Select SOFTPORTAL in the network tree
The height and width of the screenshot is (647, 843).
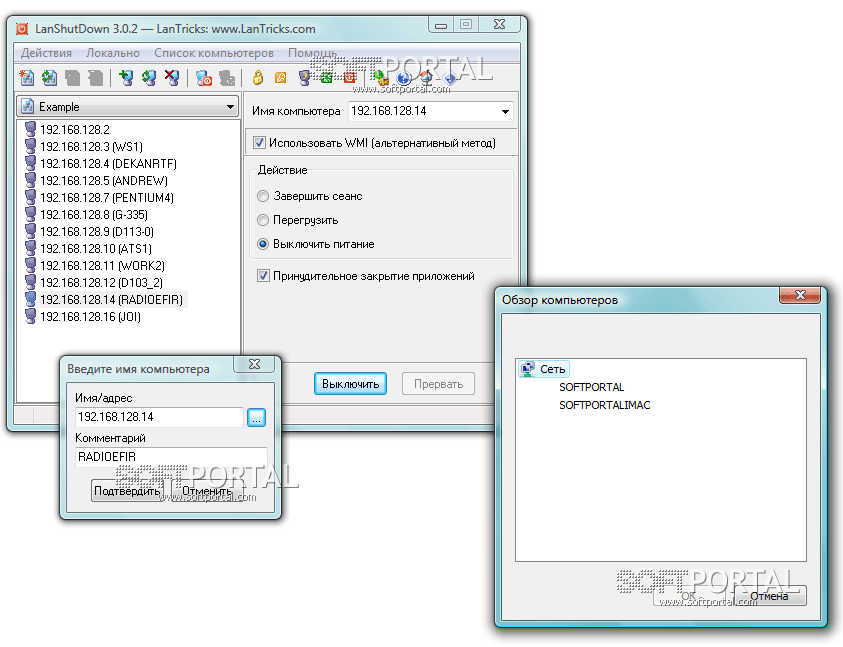point(591,387)
